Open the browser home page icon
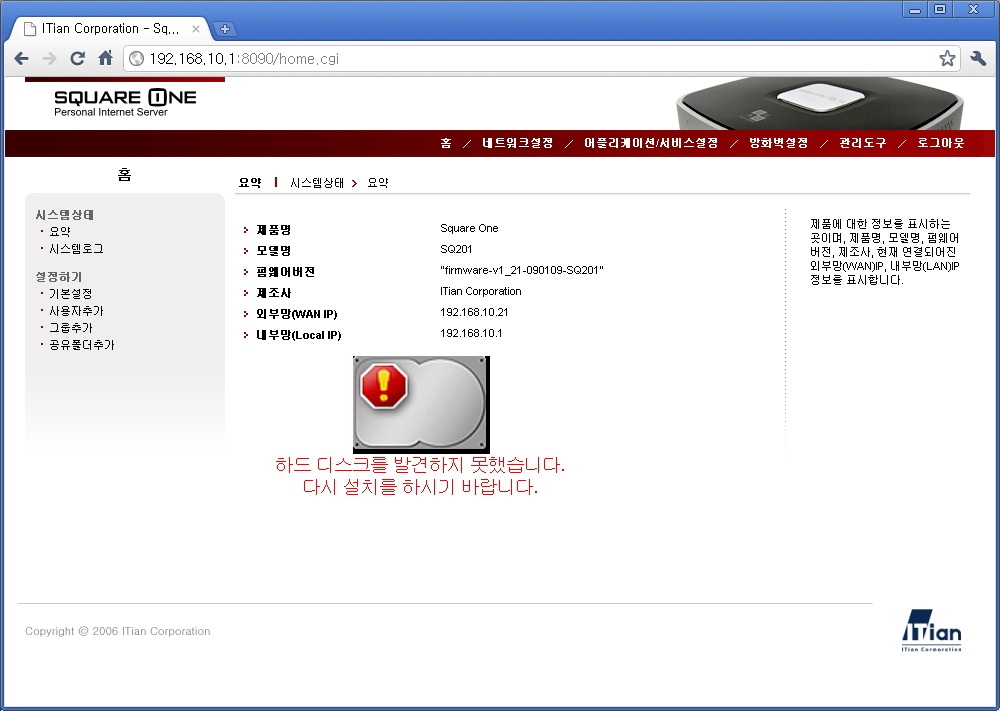This screenshot has width=1000, height=711. pyautogui.click(x=105, y=59)
